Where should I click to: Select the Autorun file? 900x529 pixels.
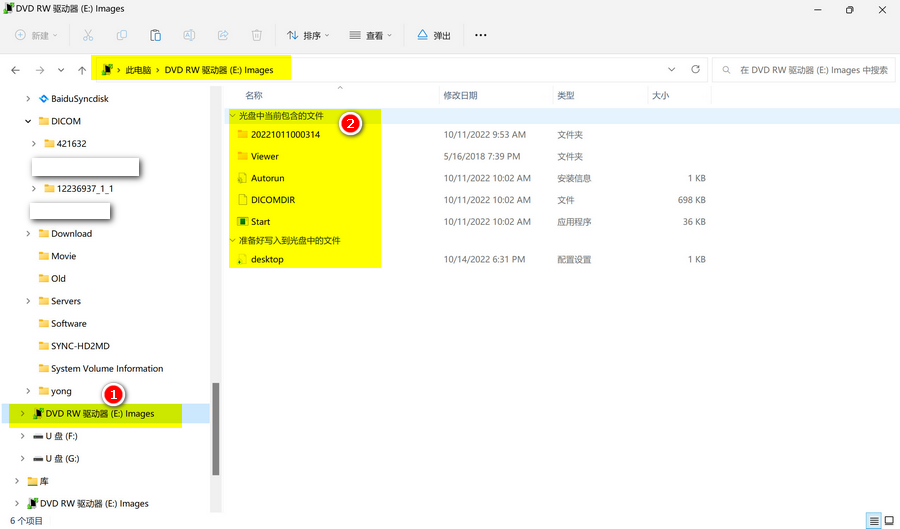[x=267, y=178]
